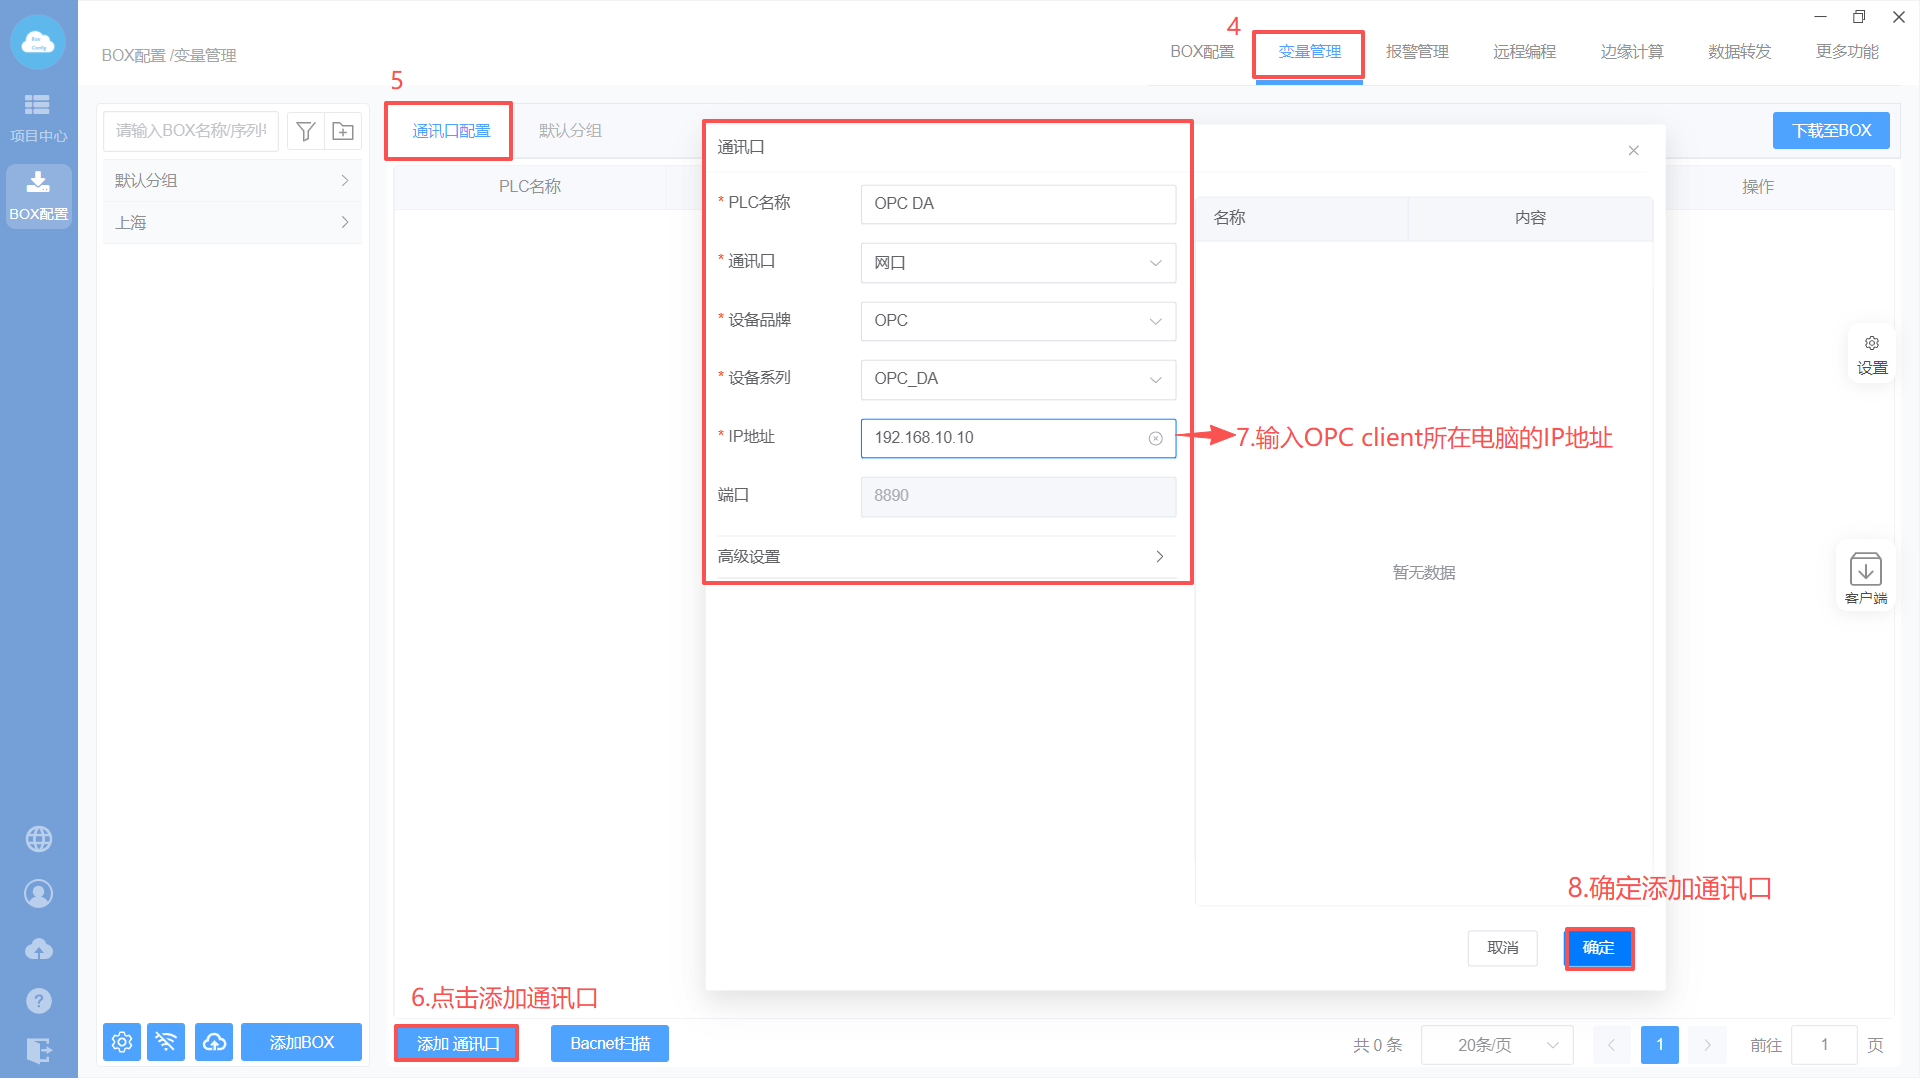Open the help question mark icon
Screen dimensions: 1920x1078
click(39, 1000)
